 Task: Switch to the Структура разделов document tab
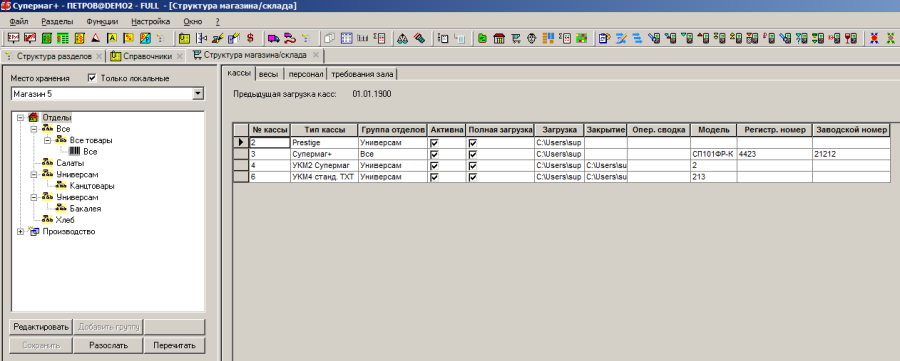click(54, 56)
